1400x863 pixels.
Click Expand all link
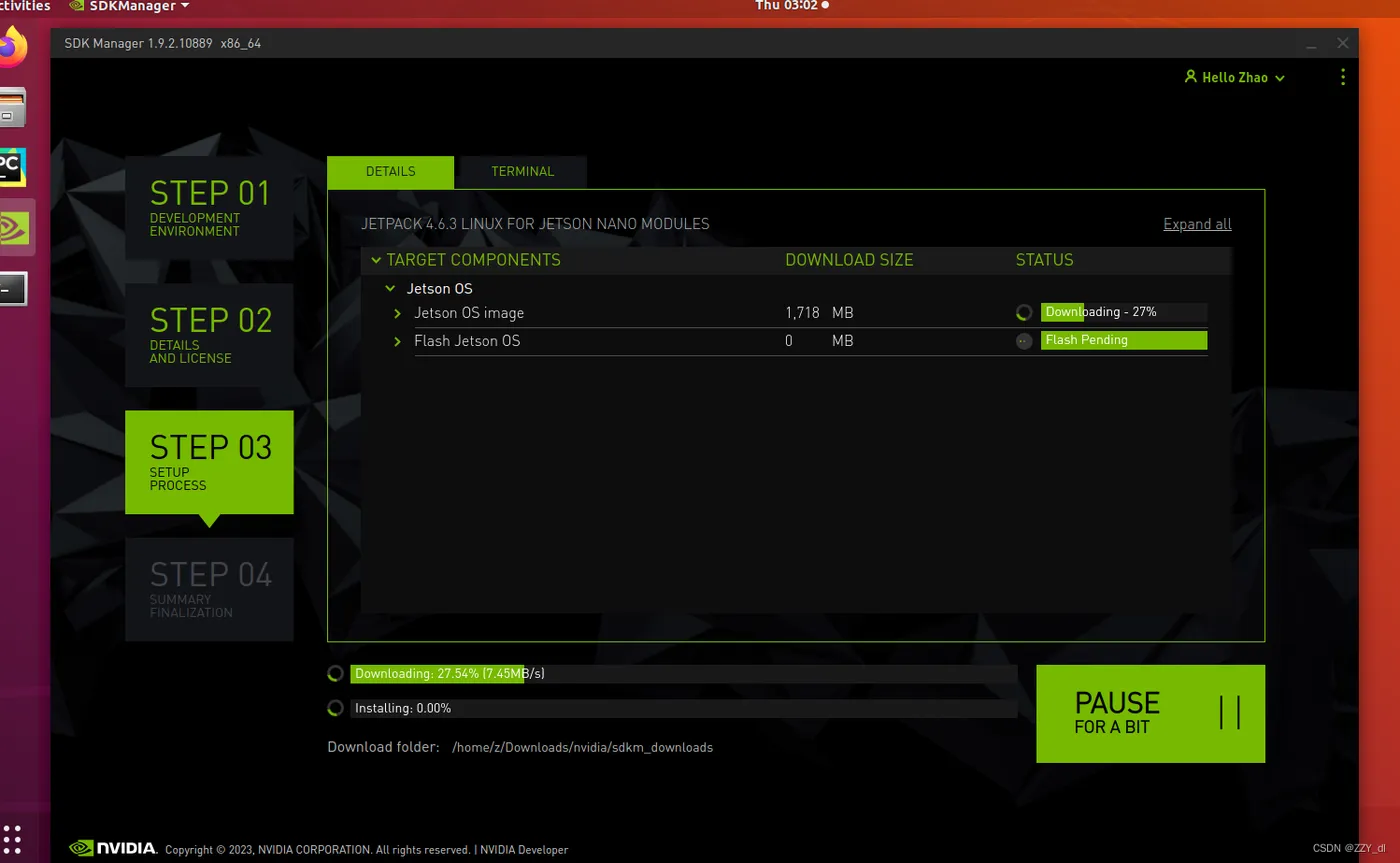(1197, 224)
